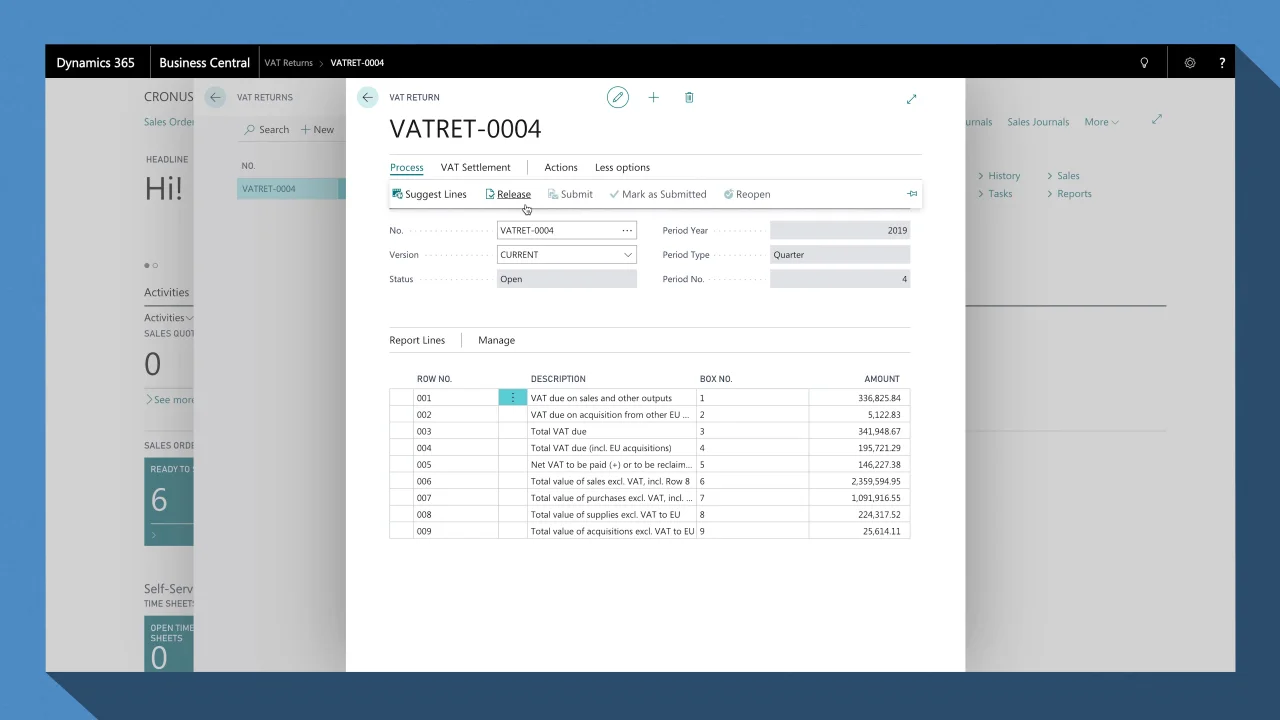Image resolution: width=1280 pixels, height=720 pixels.
Task: Click the pin icon on action bar
Action: [x=912, y=194]
